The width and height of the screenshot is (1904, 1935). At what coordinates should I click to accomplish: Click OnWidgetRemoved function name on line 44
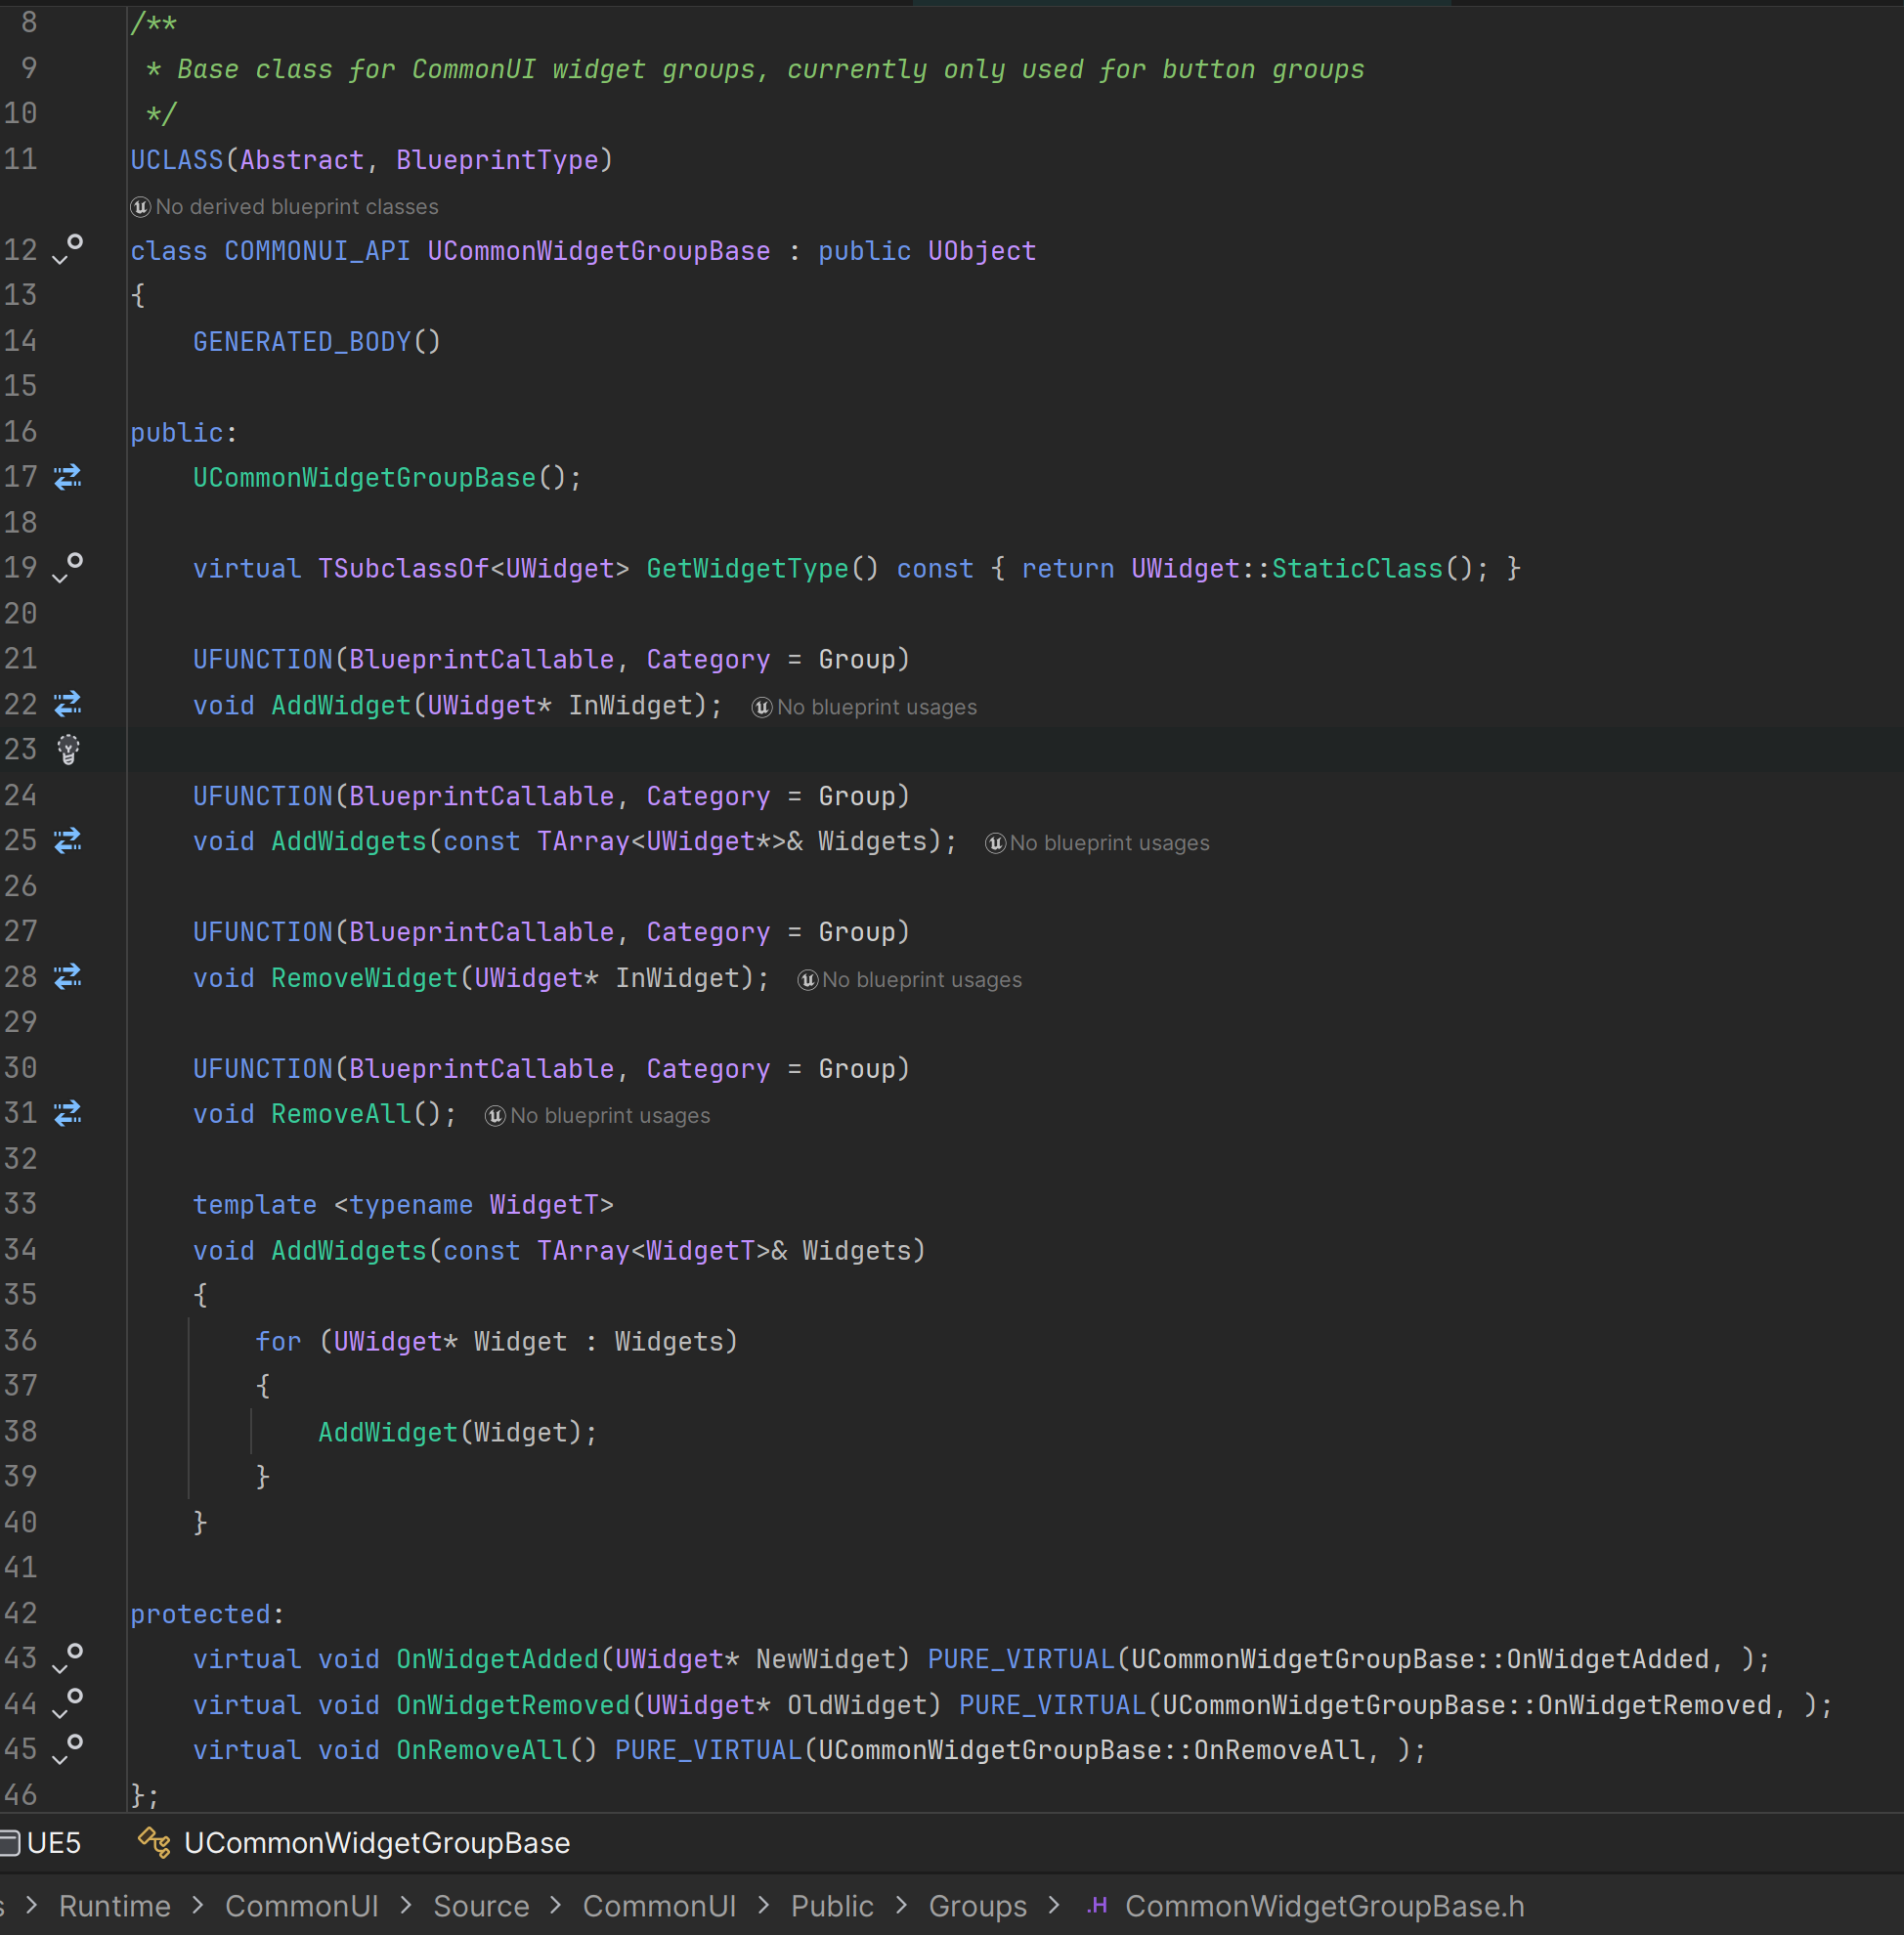tap(513, 1705)
